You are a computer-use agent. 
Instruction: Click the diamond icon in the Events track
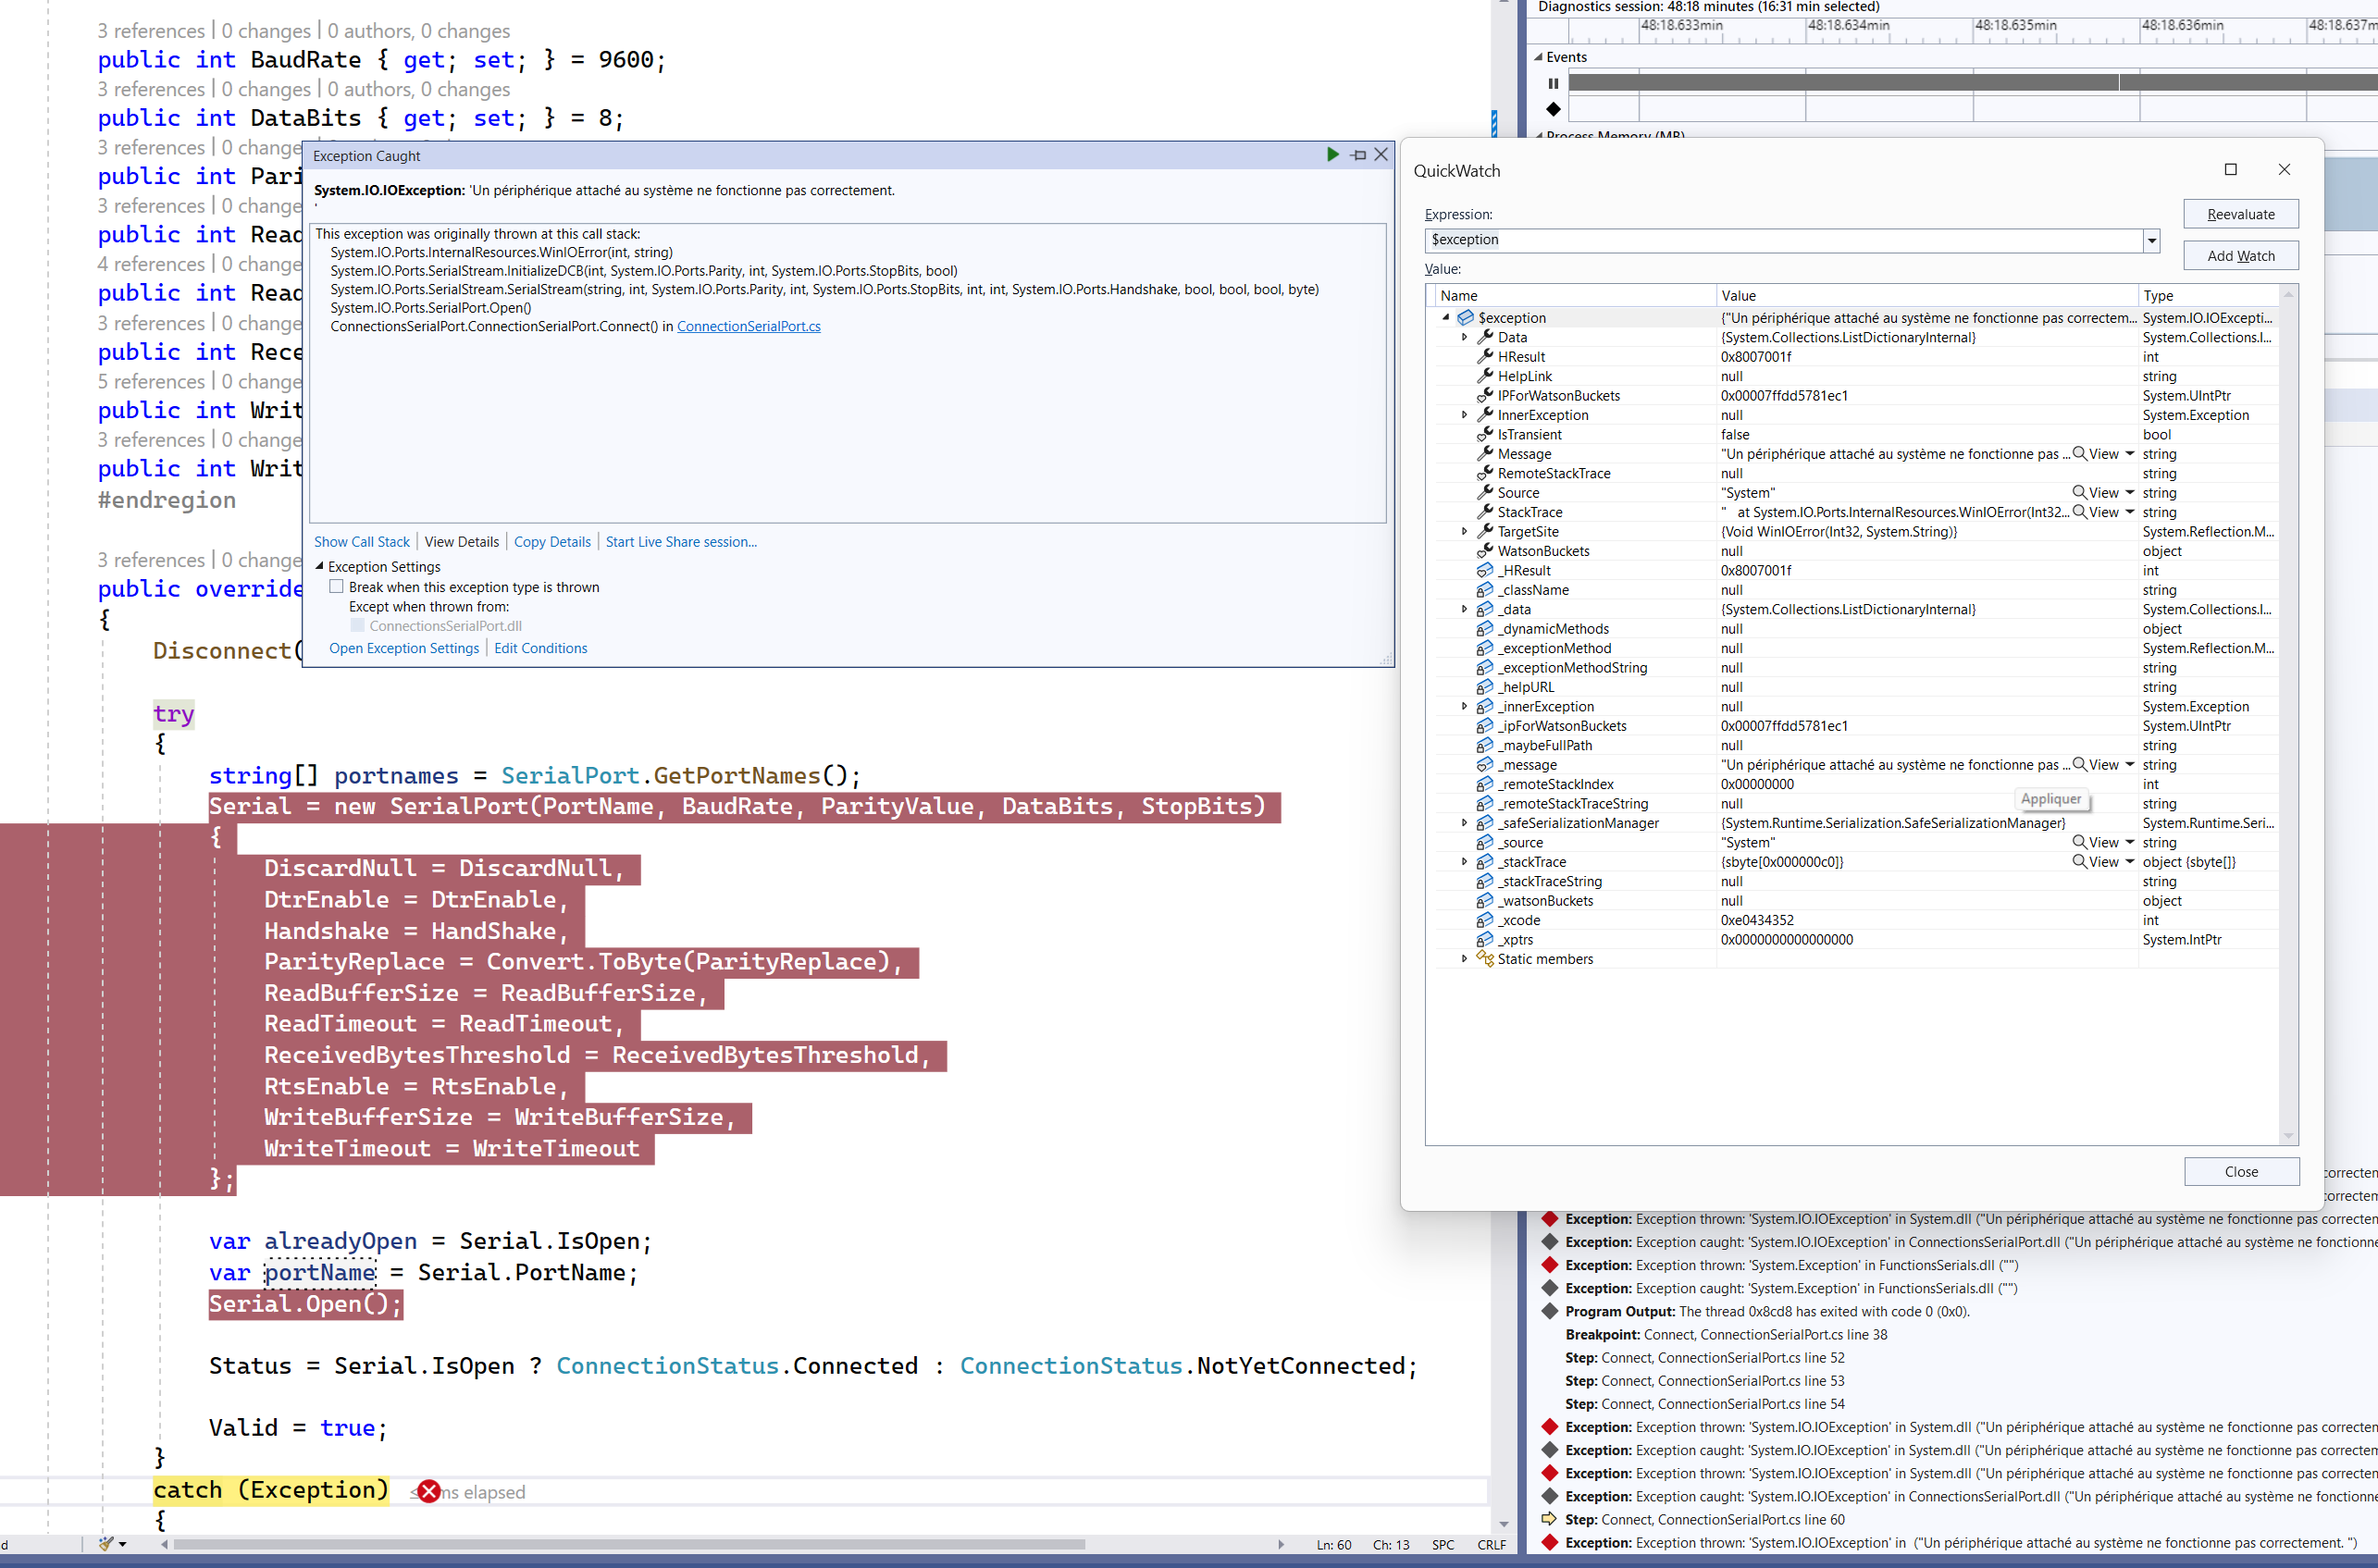click(1553, 109)
